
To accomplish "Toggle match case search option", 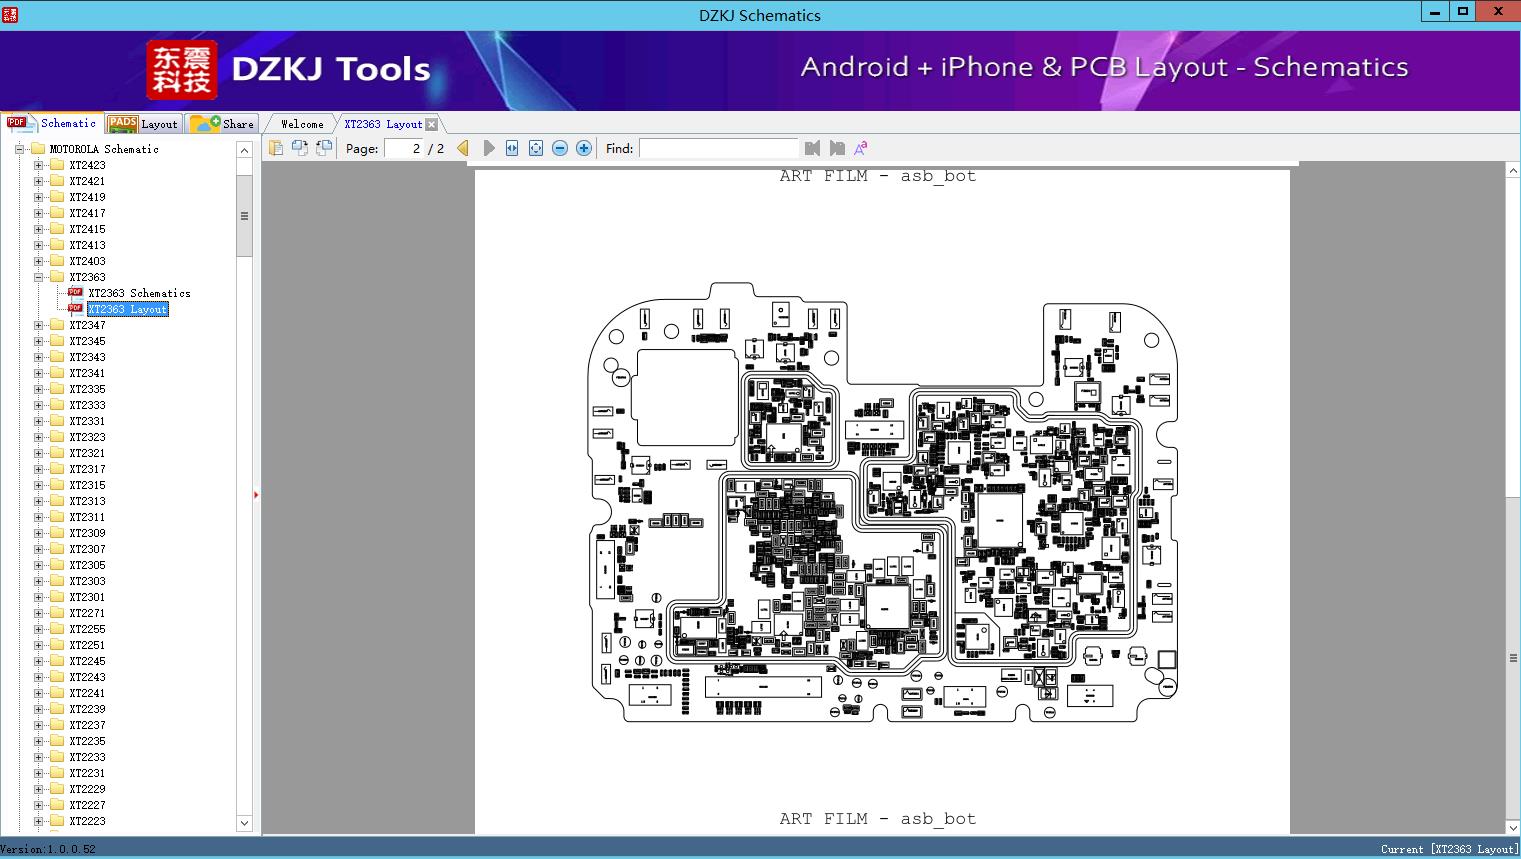I will tap(860, 148).
